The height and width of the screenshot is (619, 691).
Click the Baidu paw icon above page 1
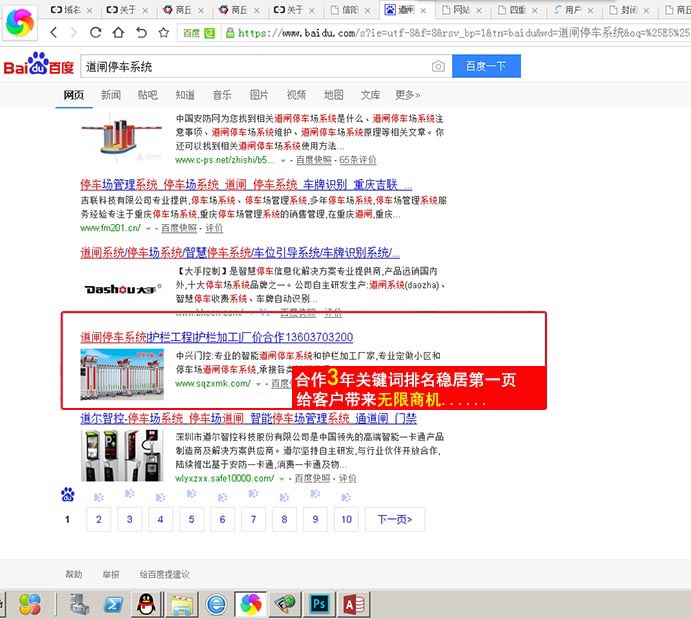[67, 495]
